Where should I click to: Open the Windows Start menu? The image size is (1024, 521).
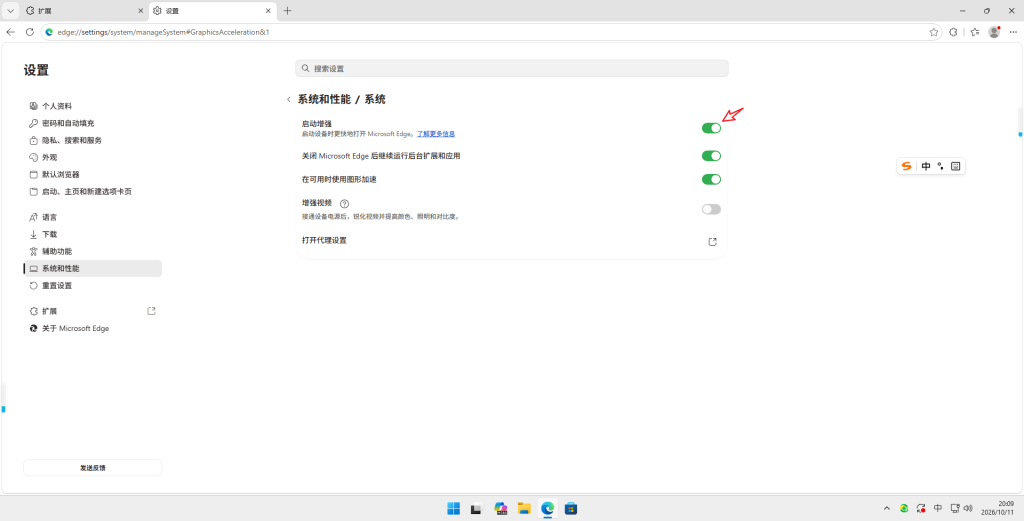coord(453,508)
